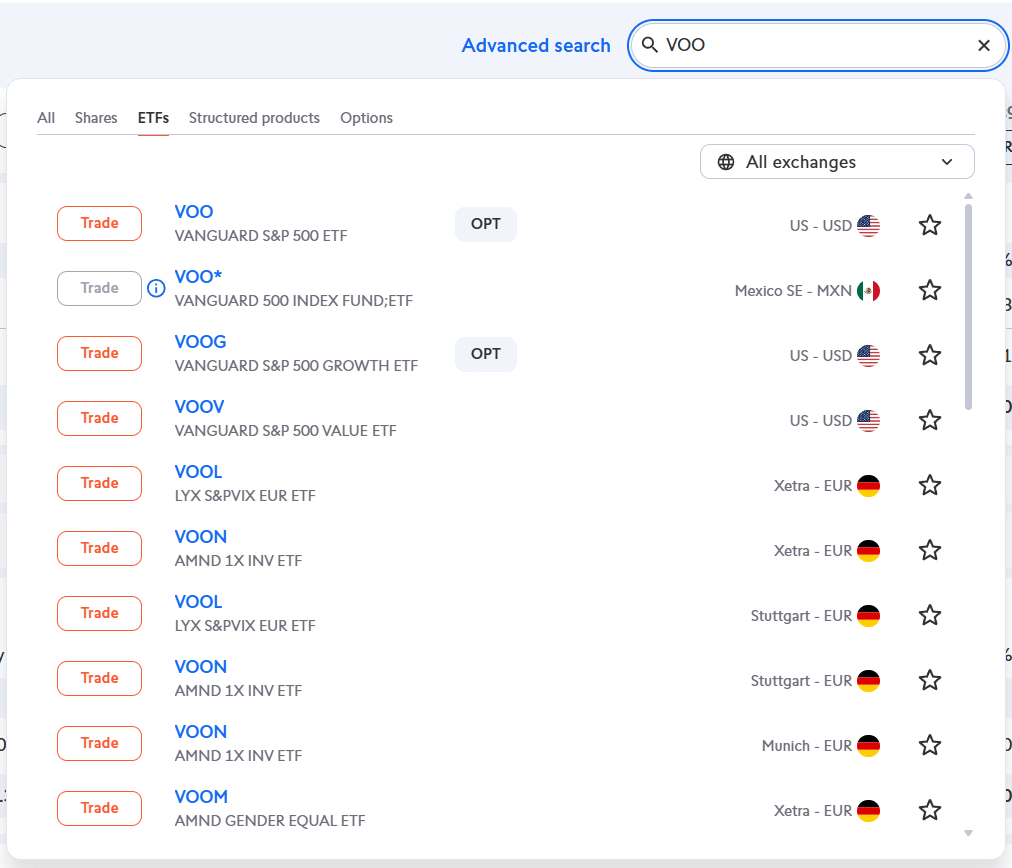Image resolution: width=1012 pixels, height=868 pixels.
Task: Toggle star for VOOV Value ETF
Action: 929,420
